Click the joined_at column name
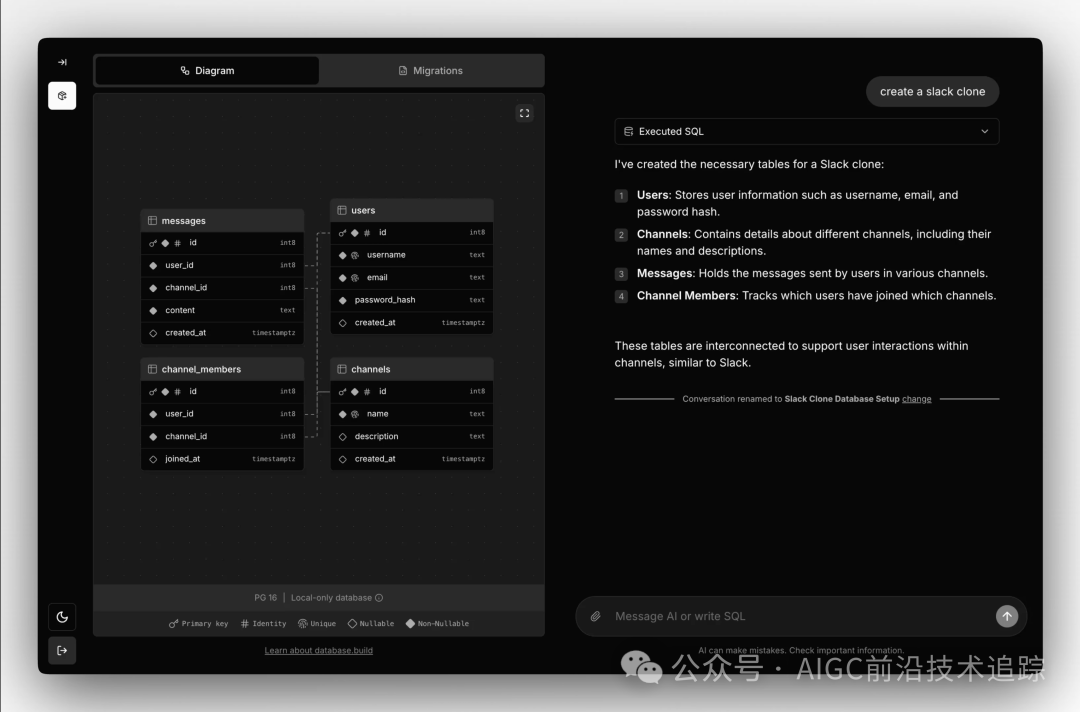The height and width of the screenshot is (712, 1080). pyautogui.click(x=183, y=459)
